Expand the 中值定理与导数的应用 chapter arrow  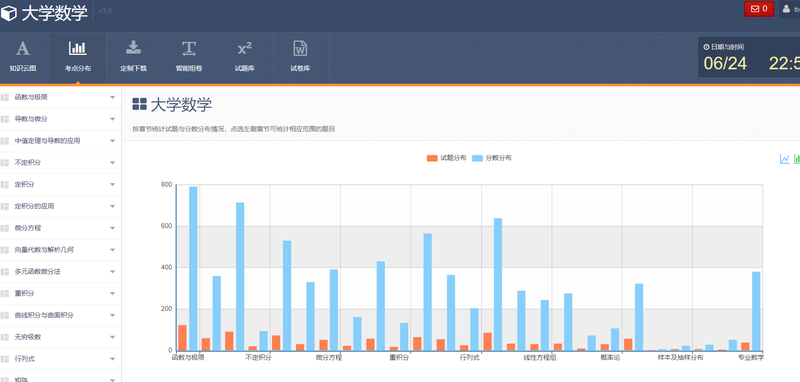coord(112,141)
